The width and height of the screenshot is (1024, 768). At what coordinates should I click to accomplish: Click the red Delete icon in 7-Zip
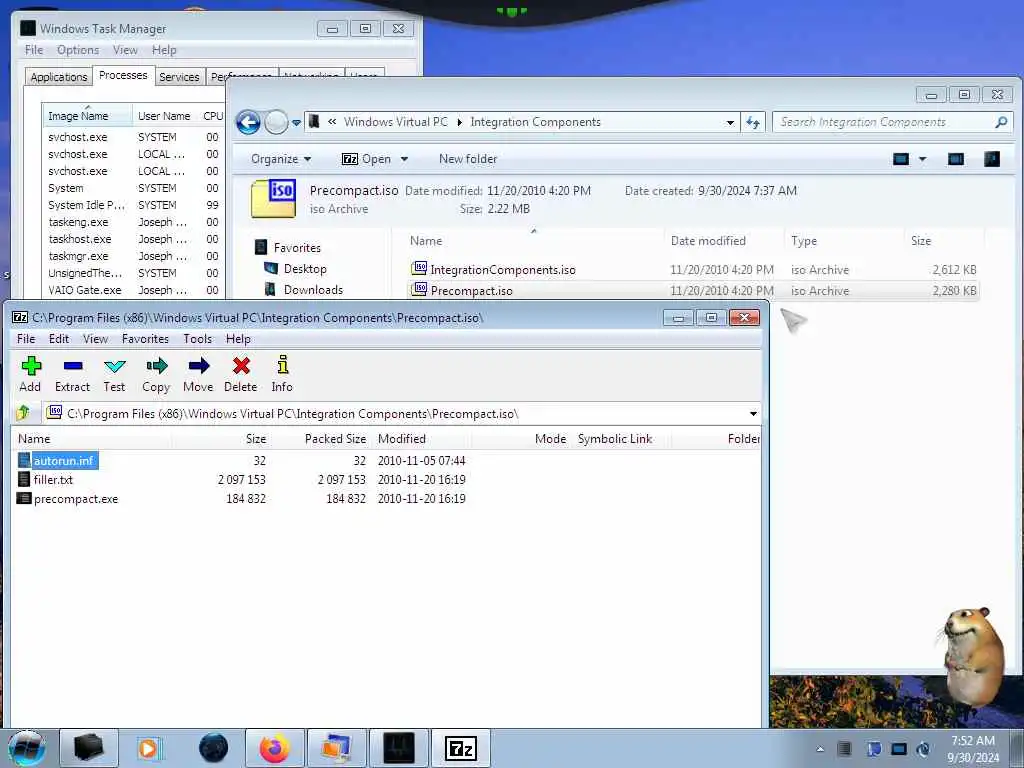(x=241, y=374)
